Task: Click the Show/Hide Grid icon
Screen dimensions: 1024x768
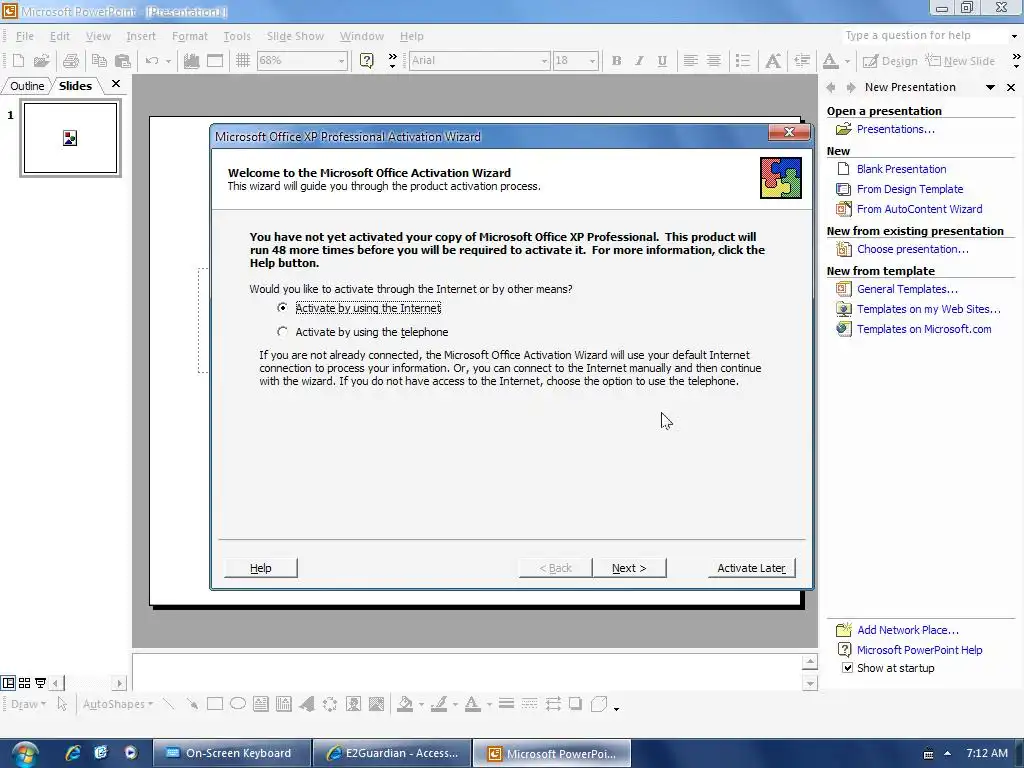Action: (x=243, y=61)
